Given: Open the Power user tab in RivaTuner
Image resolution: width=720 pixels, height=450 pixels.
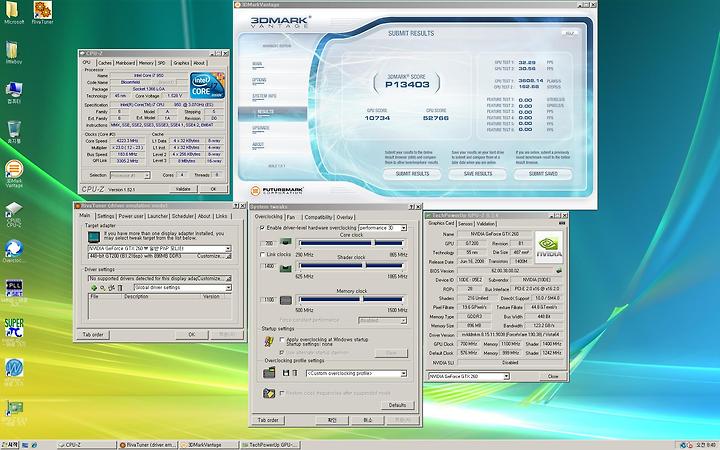Looking at the screenshot, I should [x=131, y=216].
